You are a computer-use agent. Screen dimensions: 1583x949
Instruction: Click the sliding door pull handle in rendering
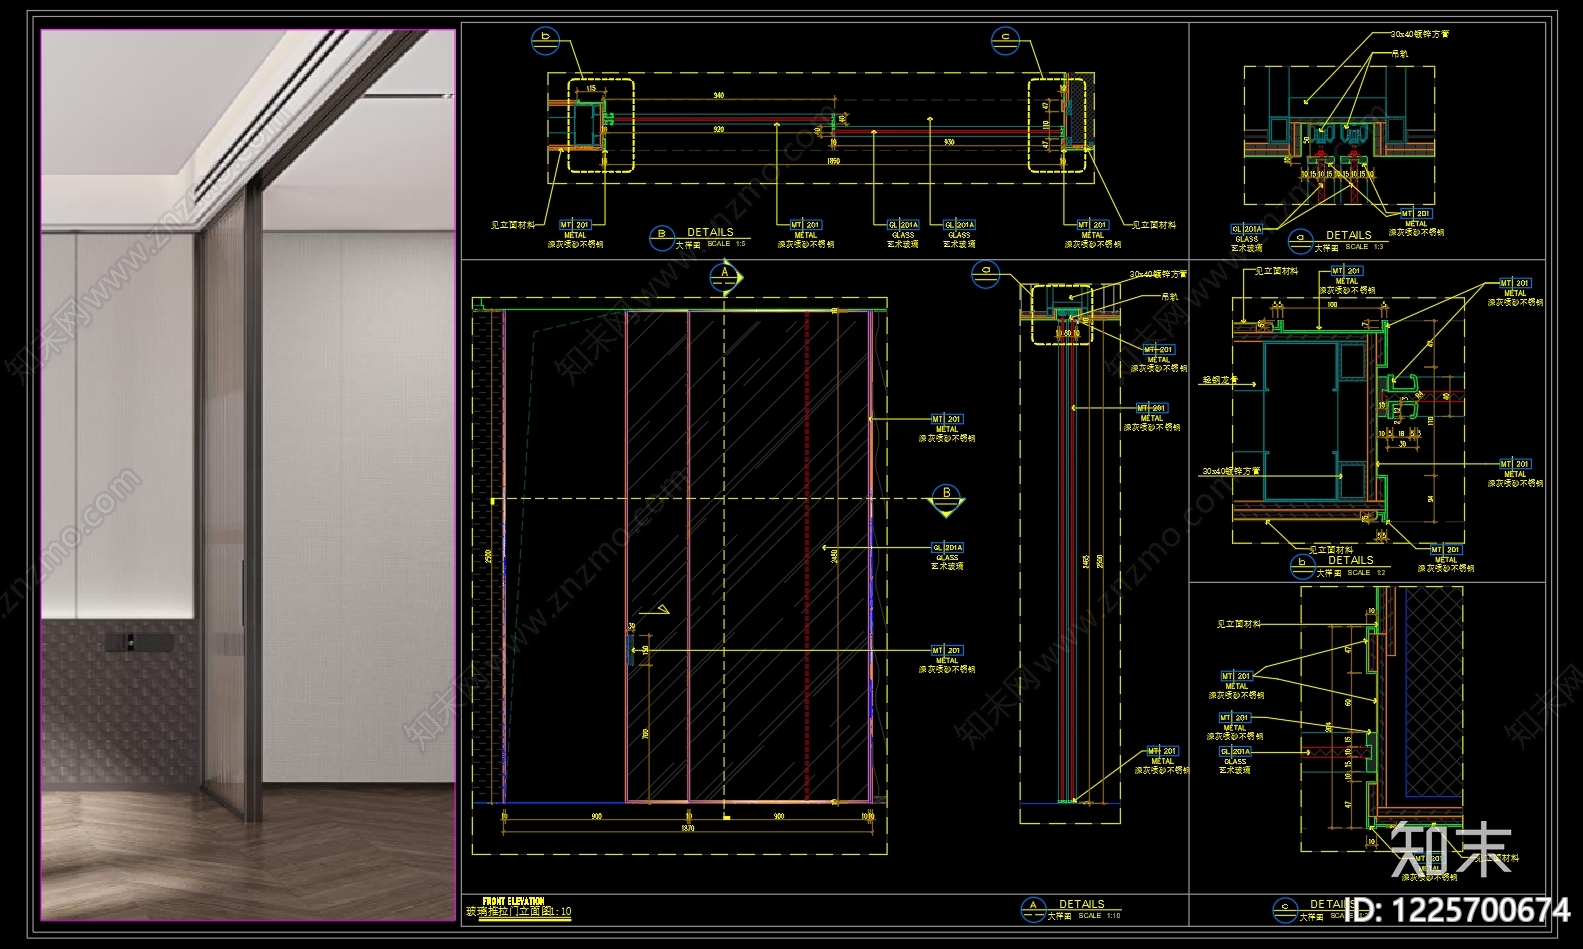pyautogui.click(x=243, y=593)
